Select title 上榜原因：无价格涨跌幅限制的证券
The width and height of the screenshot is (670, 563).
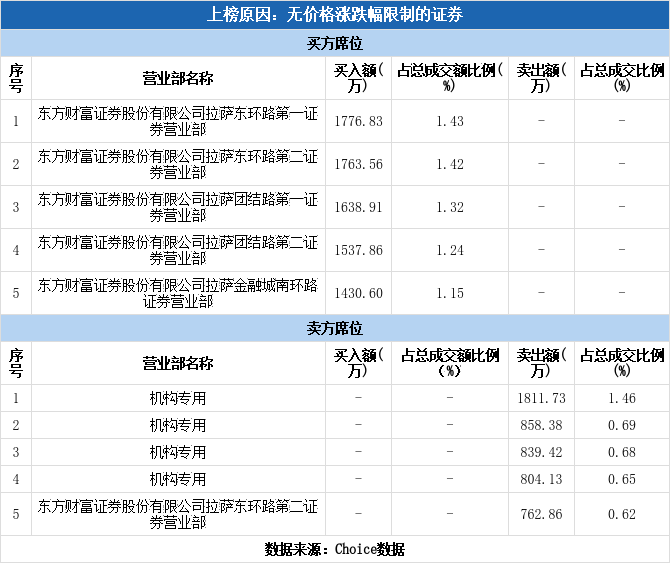(335, 15)
